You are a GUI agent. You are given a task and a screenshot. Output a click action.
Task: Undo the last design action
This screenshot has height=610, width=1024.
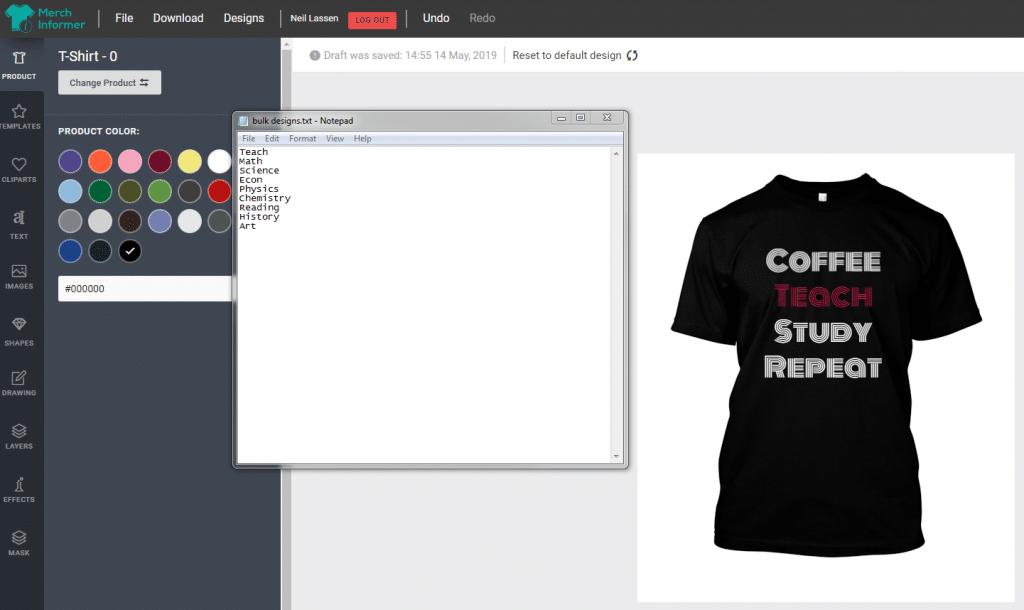pyautogui.click(x=436, y=18)
